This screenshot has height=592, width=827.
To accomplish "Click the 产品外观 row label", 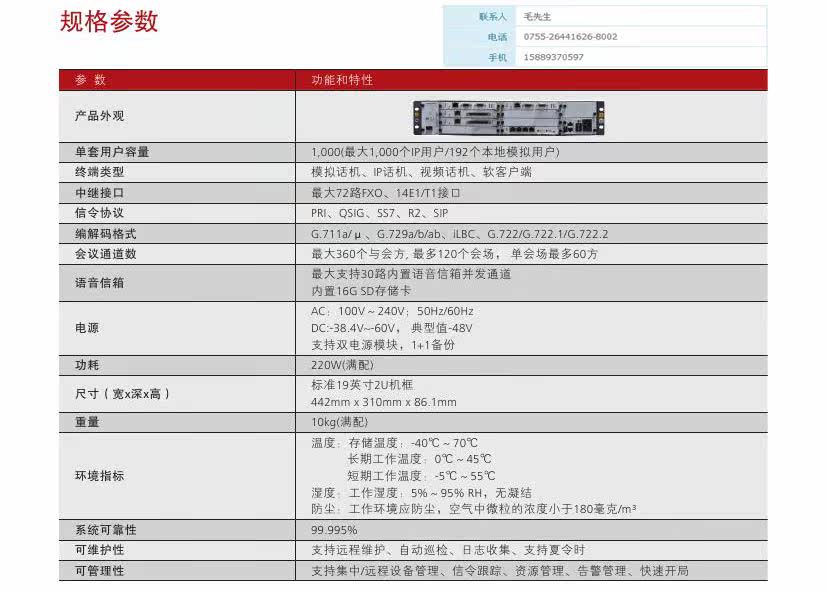I will [99, 116].
